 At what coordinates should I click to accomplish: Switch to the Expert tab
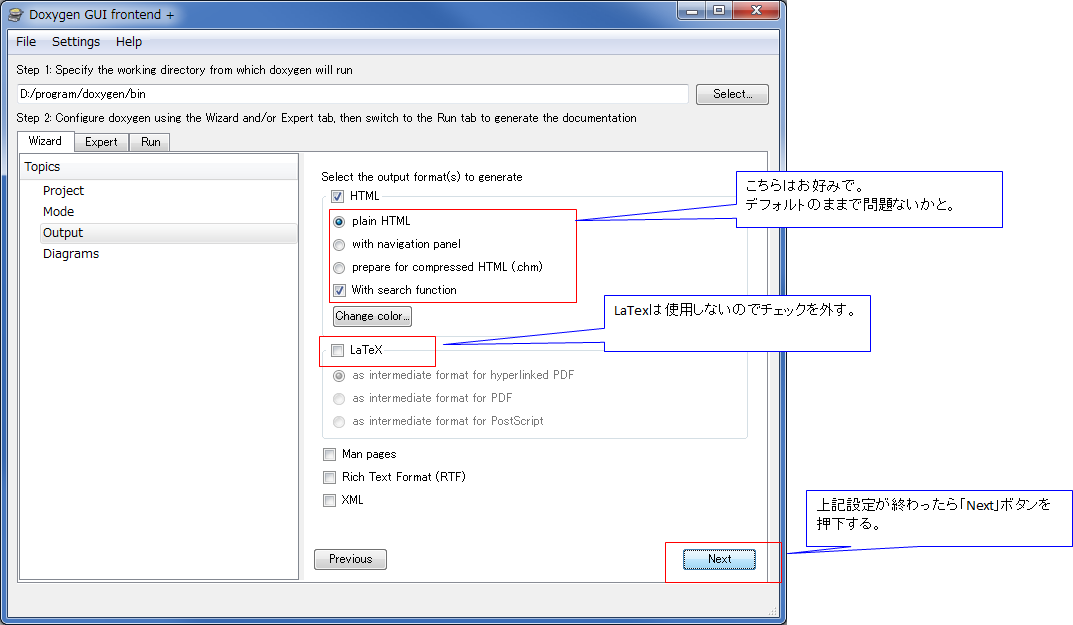pyautogui.click(x=101, y=142)
